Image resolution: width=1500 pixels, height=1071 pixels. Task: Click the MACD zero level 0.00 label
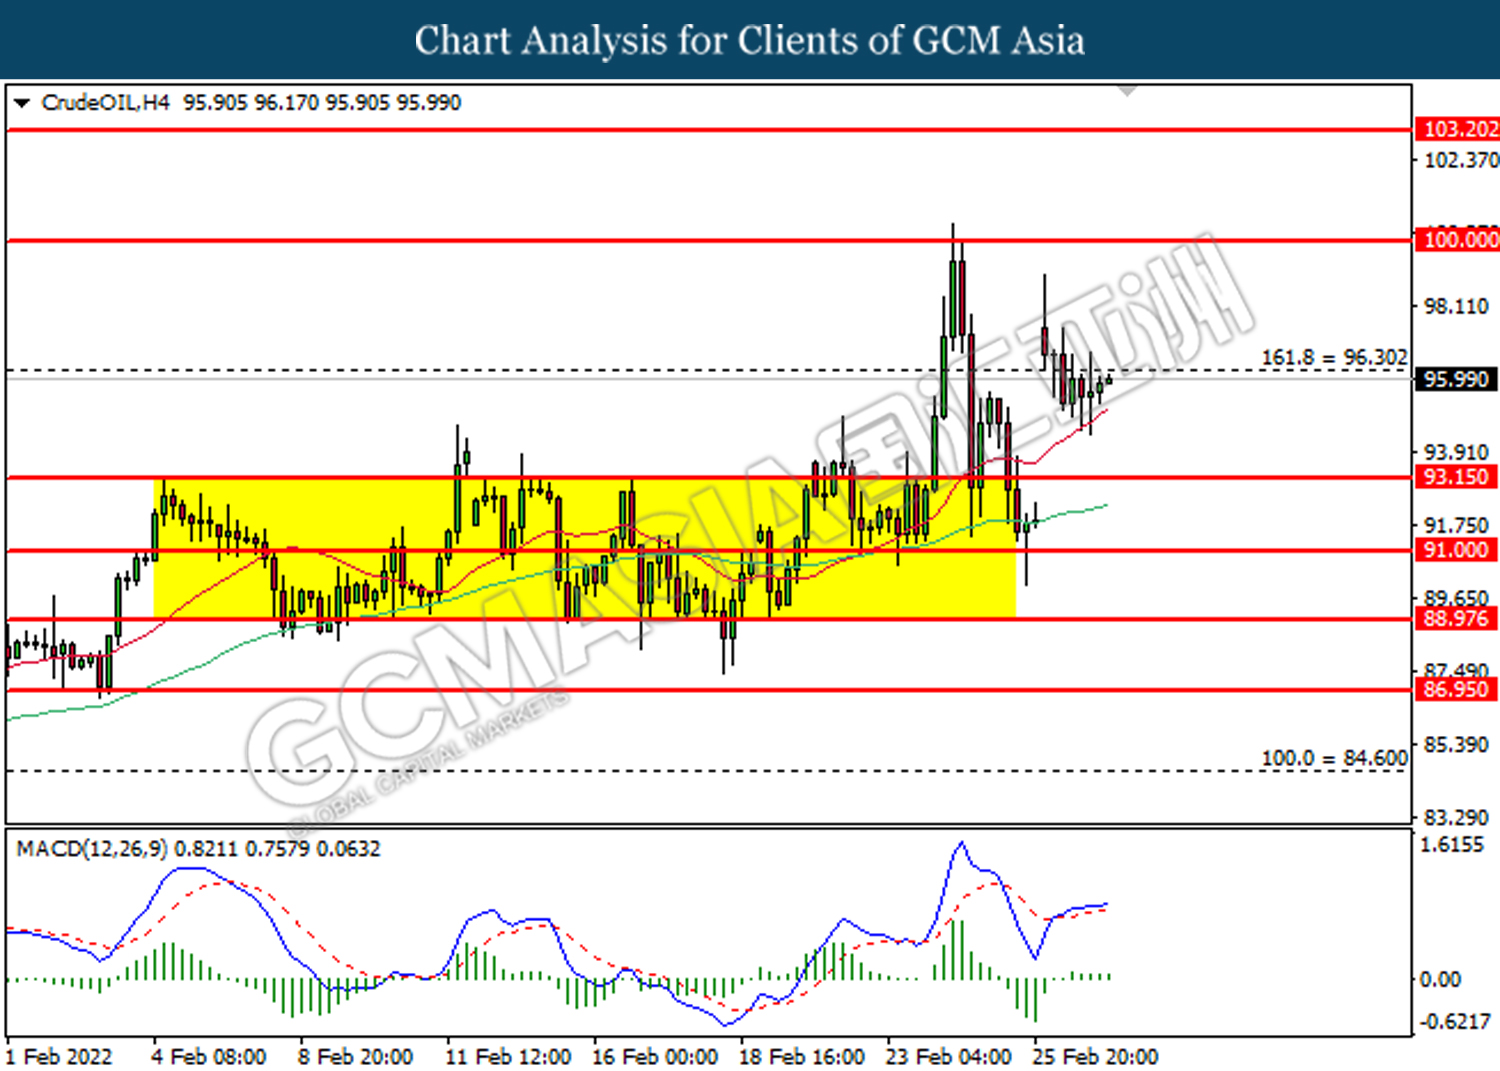(1440, 979)
